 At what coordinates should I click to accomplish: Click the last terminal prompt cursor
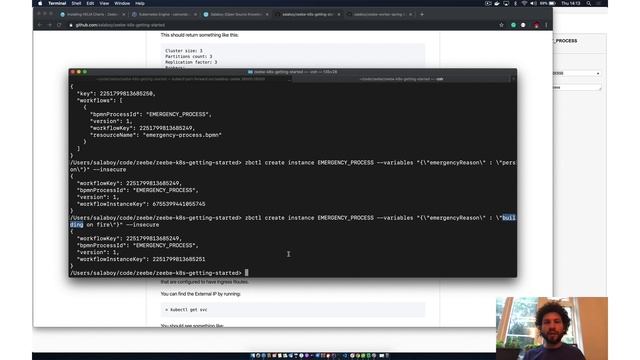click(x=247, y=273)
